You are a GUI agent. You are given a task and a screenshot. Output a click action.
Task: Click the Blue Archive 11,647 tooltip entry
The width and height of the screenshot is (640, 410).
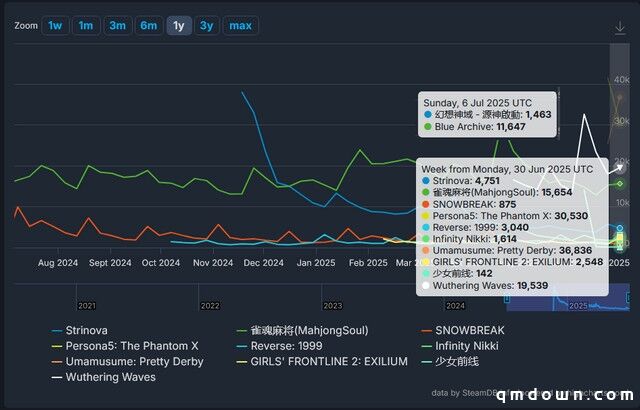point(475,127)
